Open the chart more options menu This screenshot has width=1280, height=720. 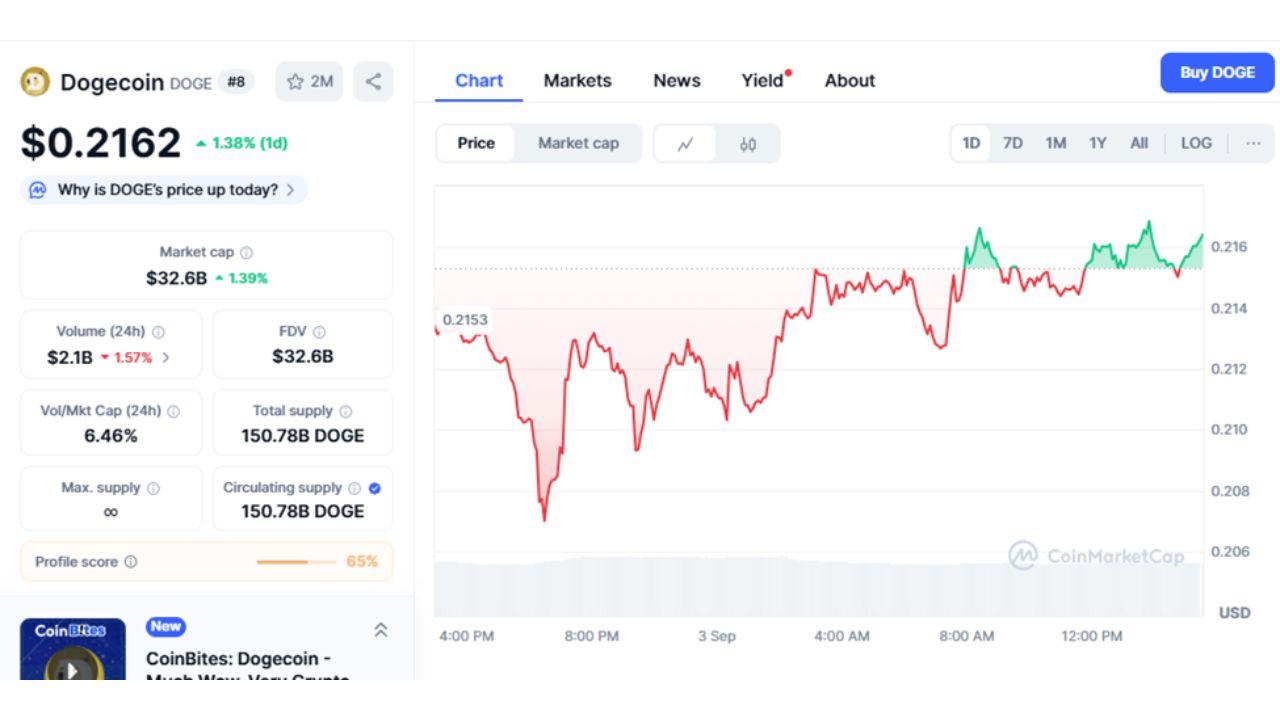point(1253,143)
